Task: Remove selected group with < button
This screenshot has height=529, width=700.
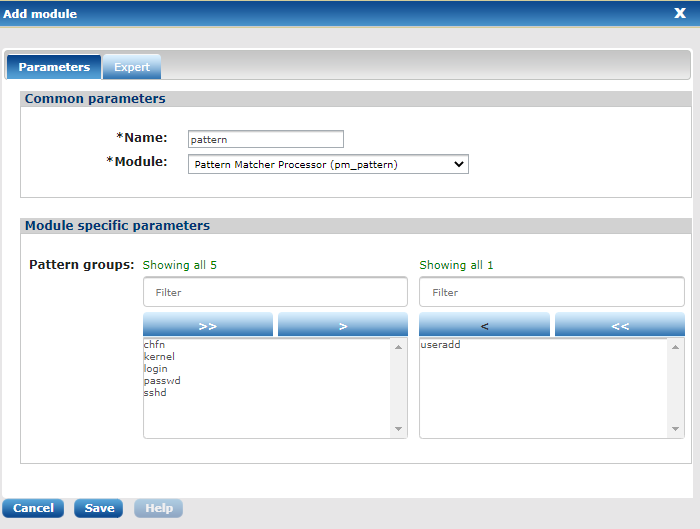Action: click(484, 325)
